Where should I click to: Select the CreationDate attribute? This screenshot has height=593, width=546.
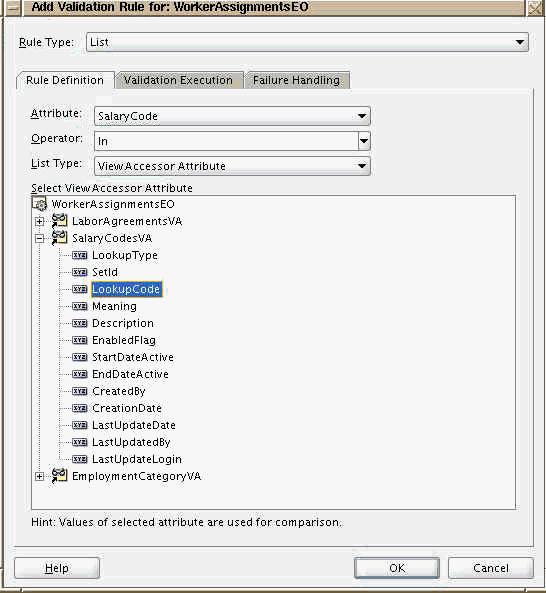tap(127, 408)
